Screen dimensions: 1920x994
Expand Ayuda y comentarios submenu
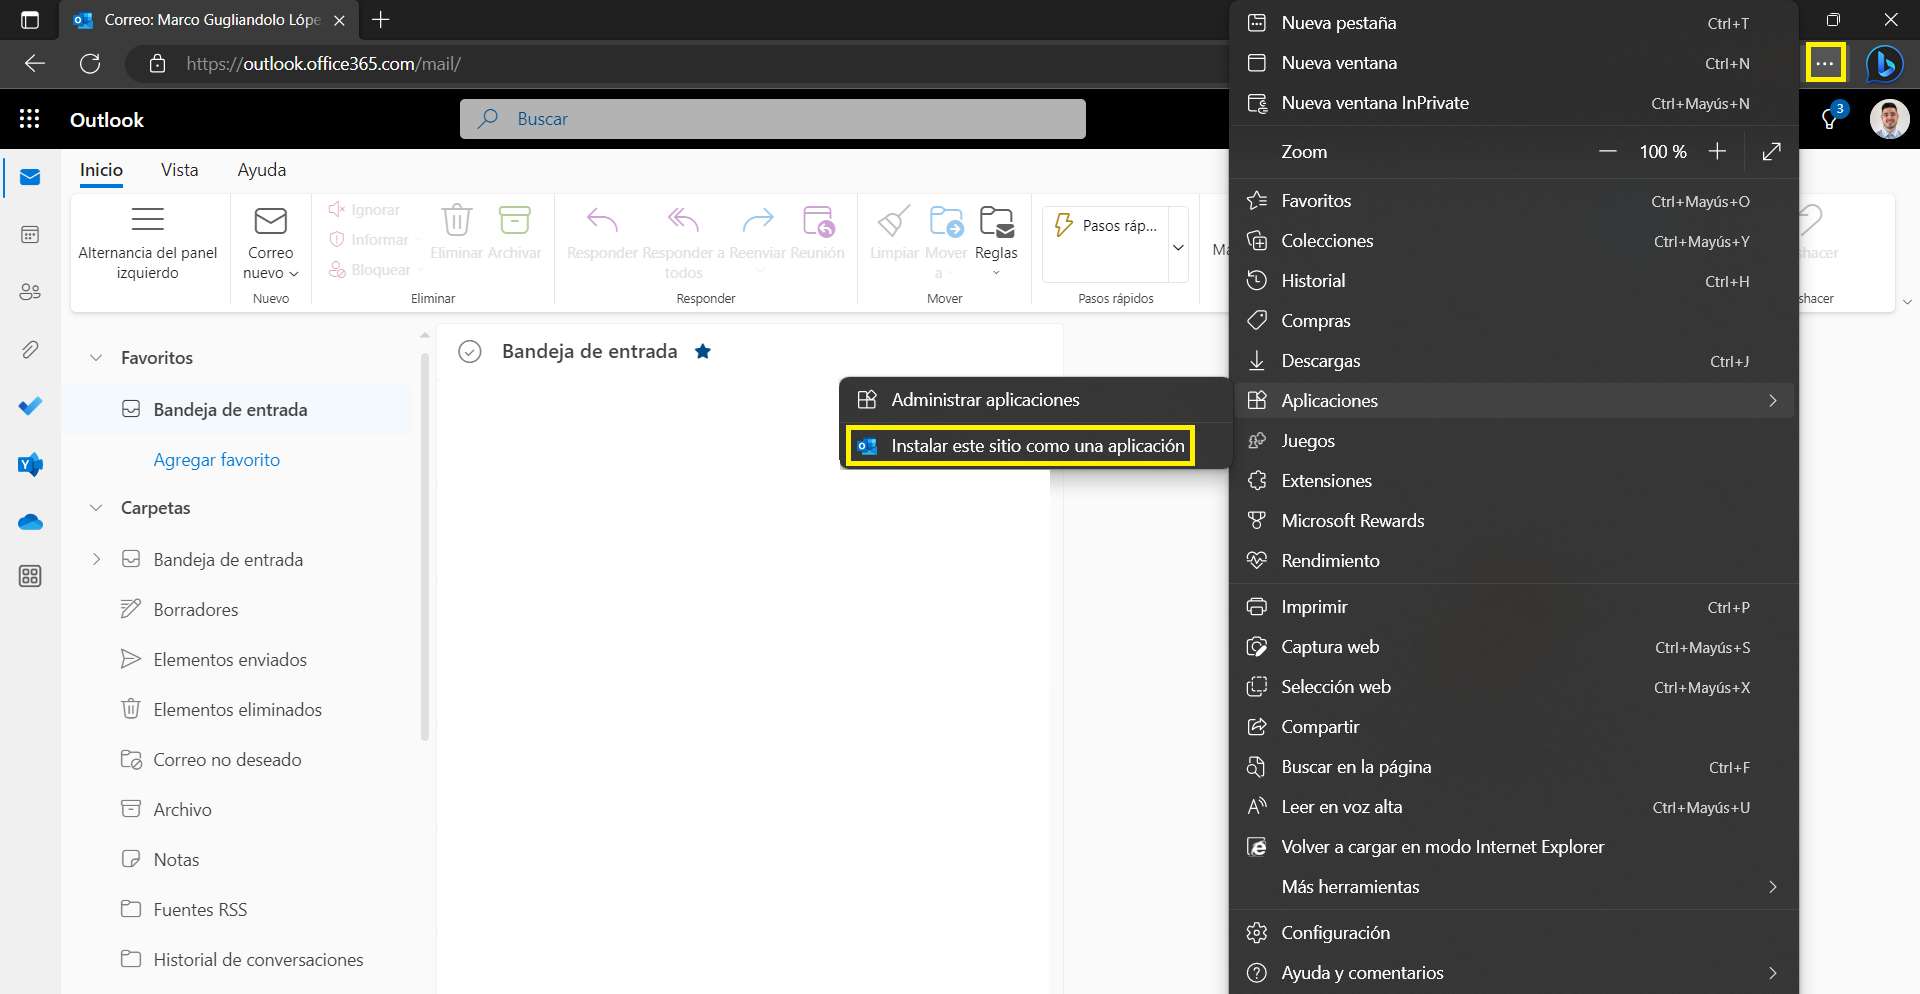1515,972
